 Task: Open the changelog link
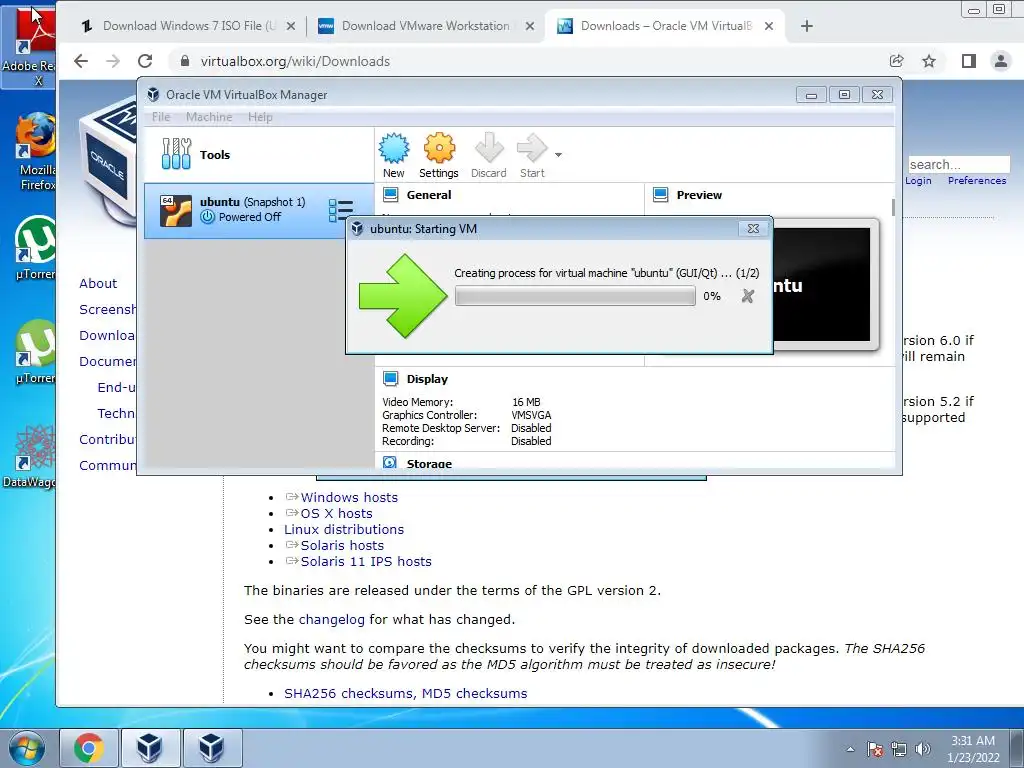[332, 620]
